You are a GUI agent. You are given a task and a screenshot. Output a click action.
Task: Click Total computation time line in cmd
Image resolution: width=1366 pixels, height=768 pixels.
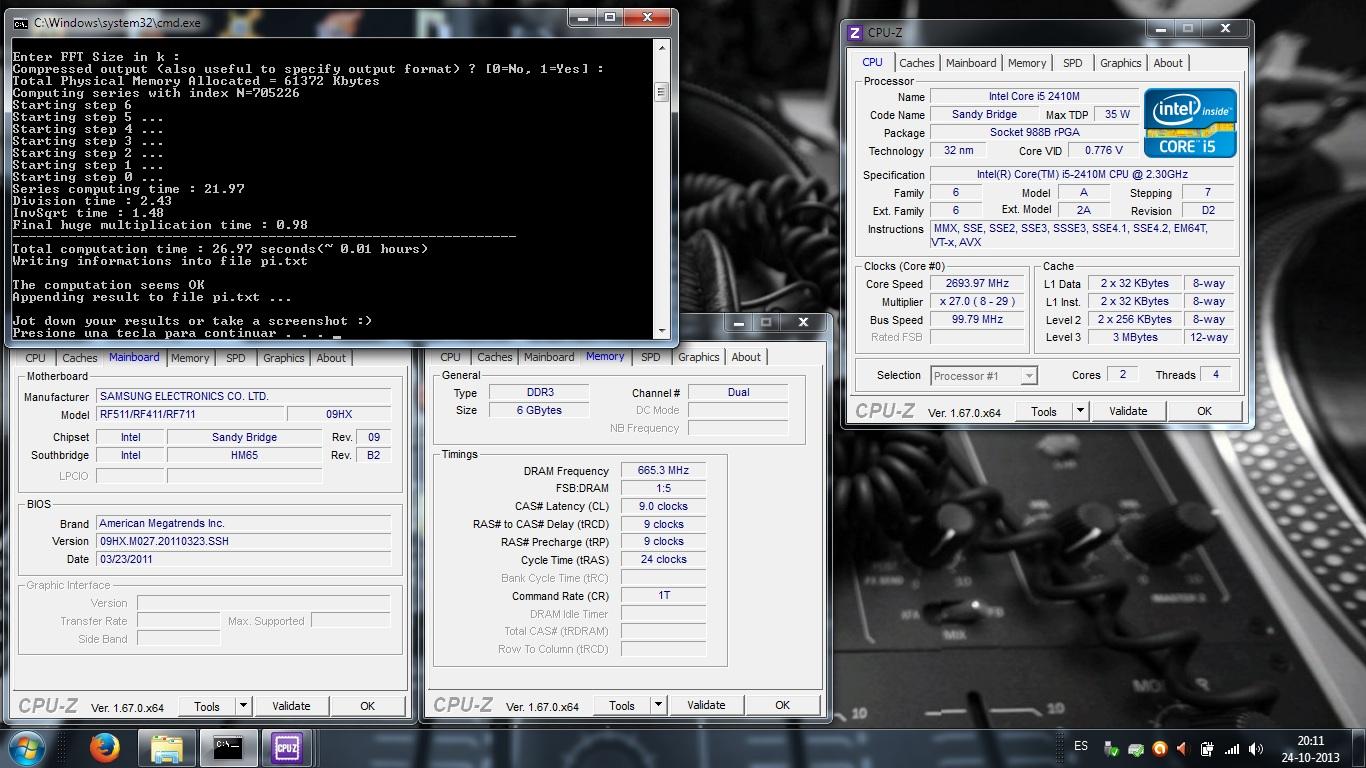click(220, 249)
